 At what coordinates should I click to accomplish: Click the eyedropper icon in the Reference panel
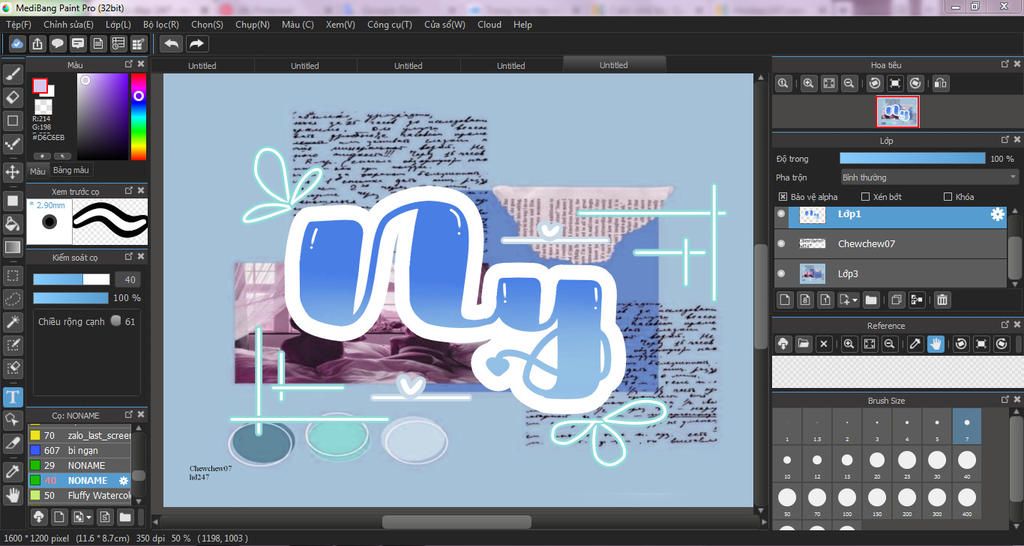916,344
